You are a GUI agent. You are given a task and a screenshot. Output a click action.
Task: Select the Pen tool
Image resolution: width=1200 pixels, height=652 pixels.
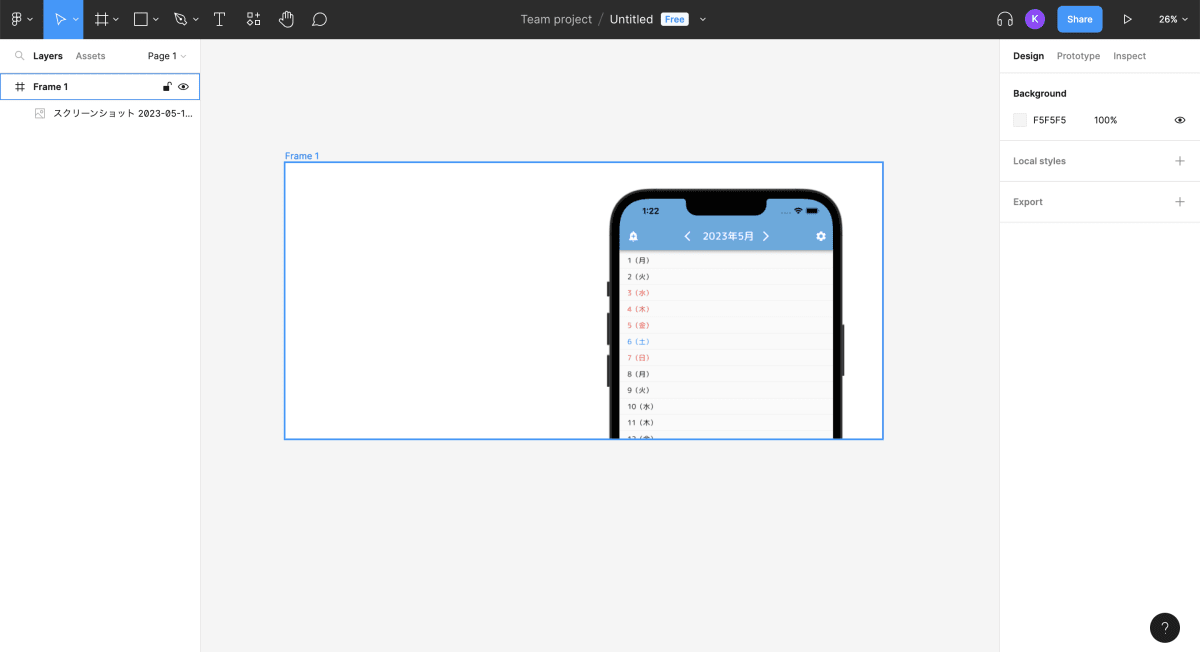[180, 19]
